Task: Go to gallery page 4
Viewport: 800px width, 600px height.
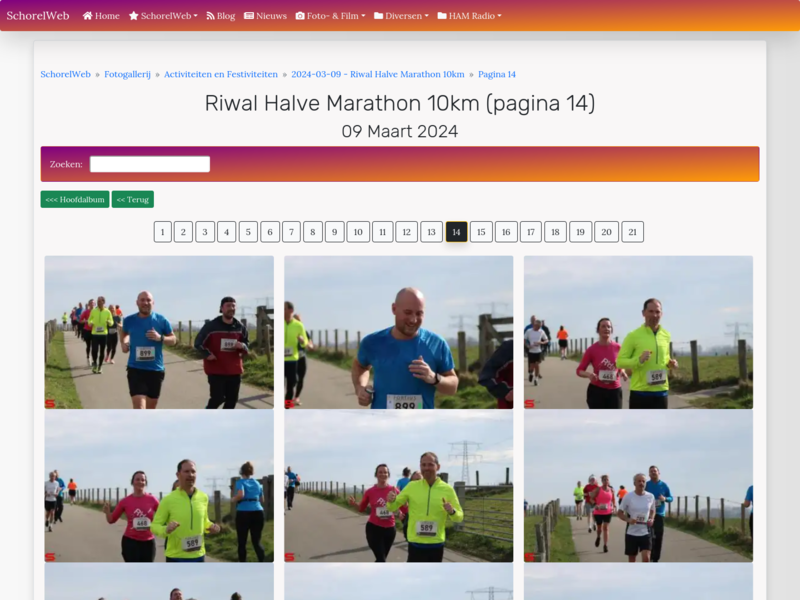Action: tap(227, 232)
